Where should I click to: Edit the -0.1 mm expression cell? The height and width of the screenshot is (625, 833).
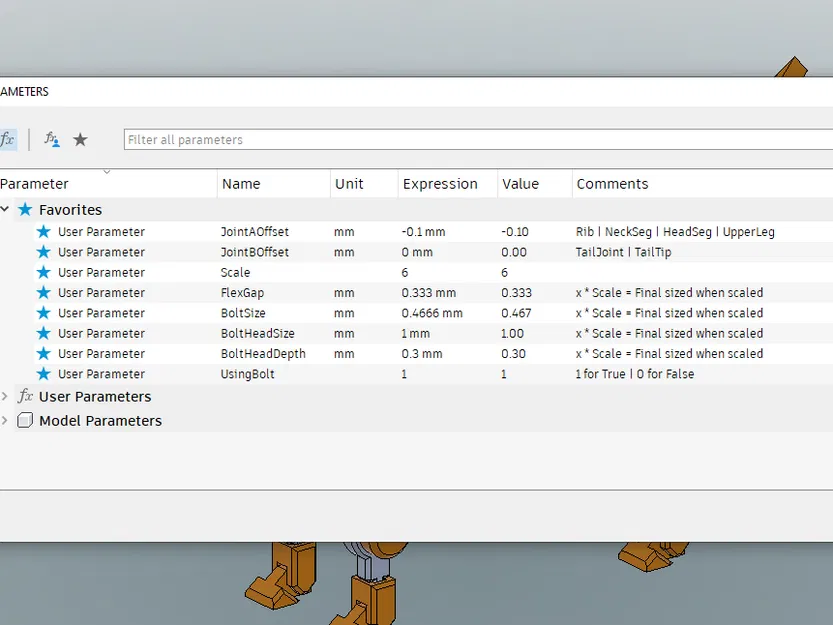pyautogui.click(x=423, y=232)
